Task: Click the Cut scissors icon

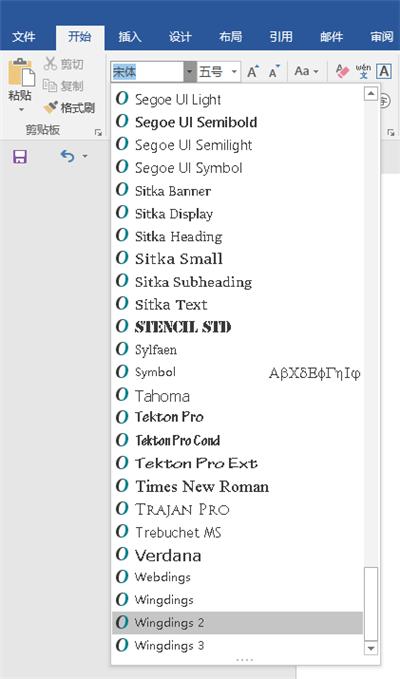Action: (x=50, y=64)
